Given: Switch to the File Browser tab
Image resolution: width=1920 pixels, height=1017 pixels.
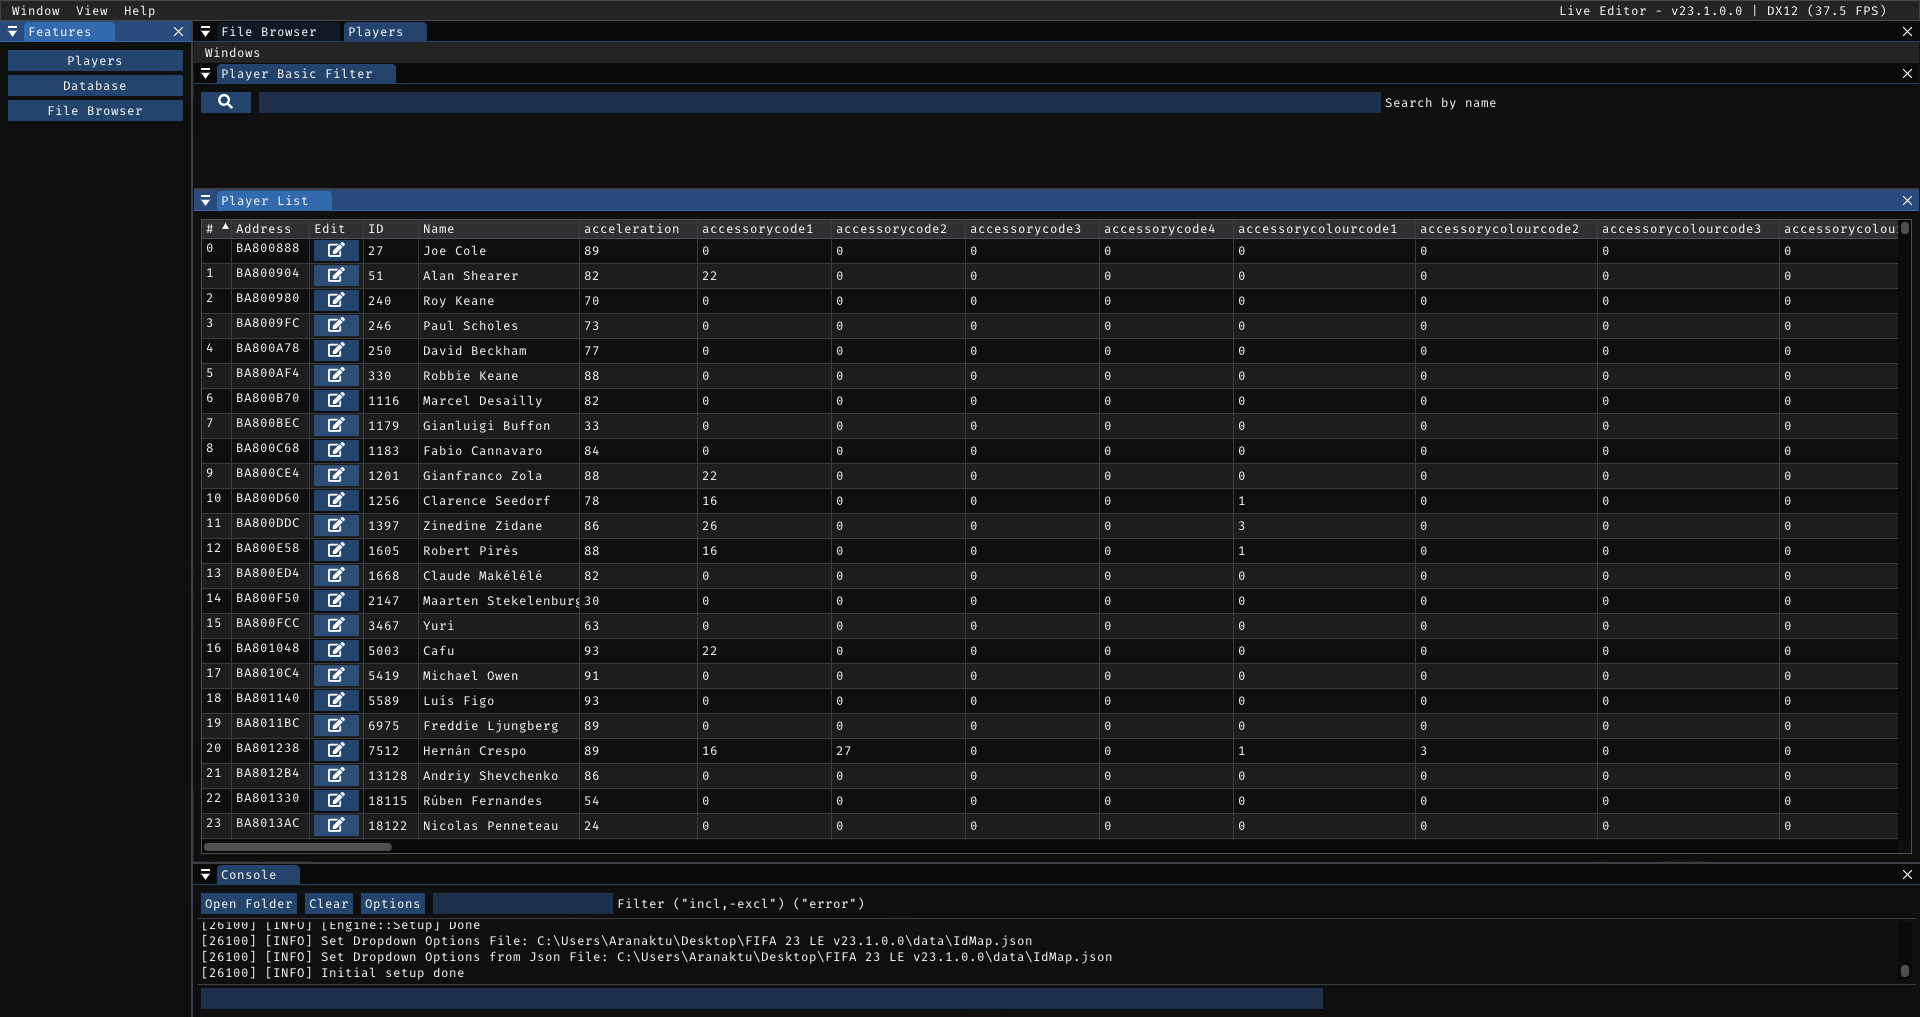Looking at the screenshot, I should [x=268, y=32].
